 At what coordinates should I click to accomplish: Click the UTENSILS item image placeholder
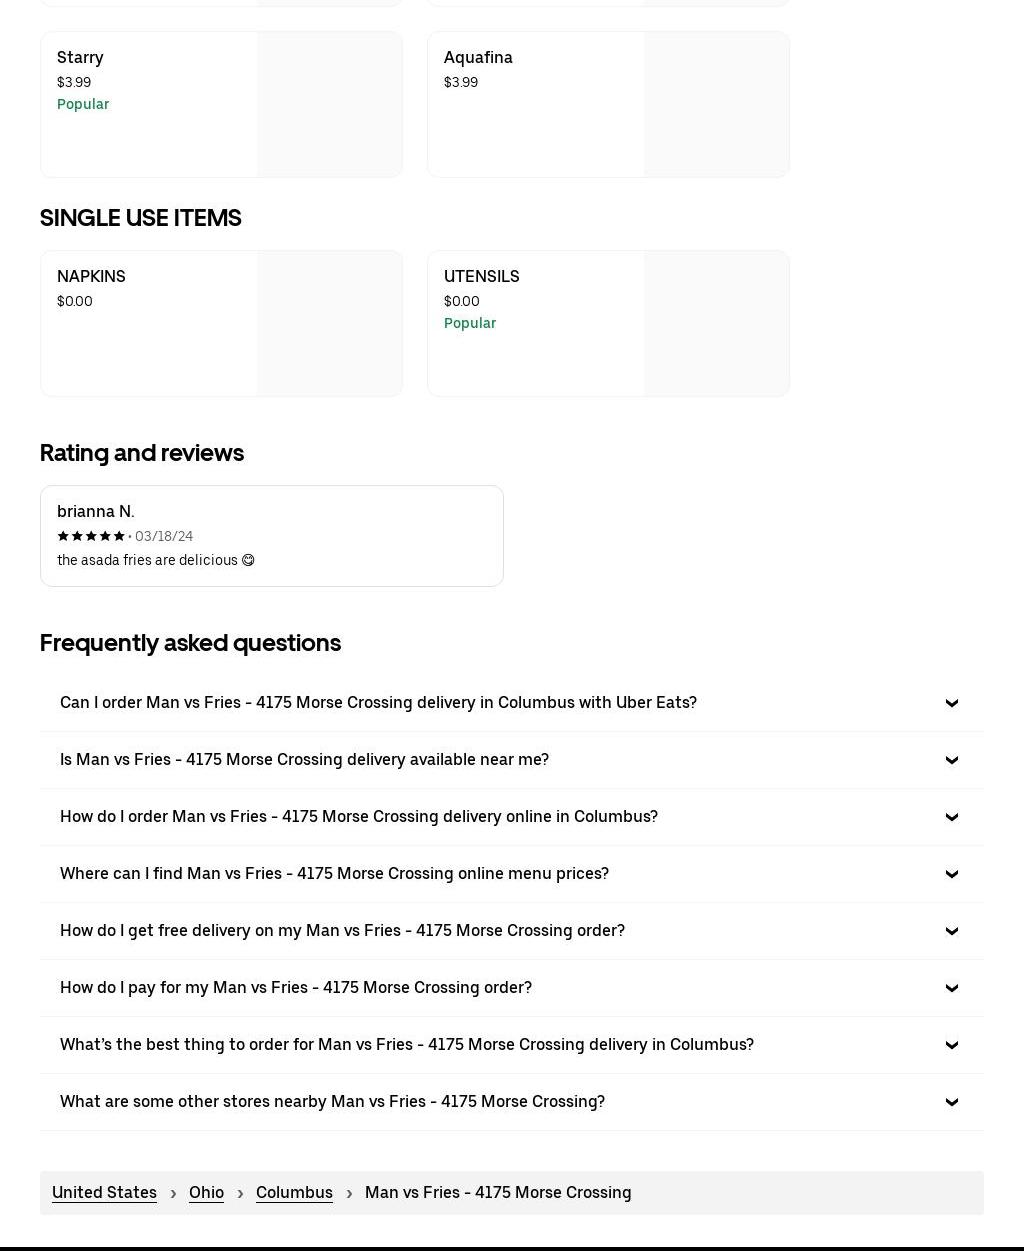click(716, 323)
